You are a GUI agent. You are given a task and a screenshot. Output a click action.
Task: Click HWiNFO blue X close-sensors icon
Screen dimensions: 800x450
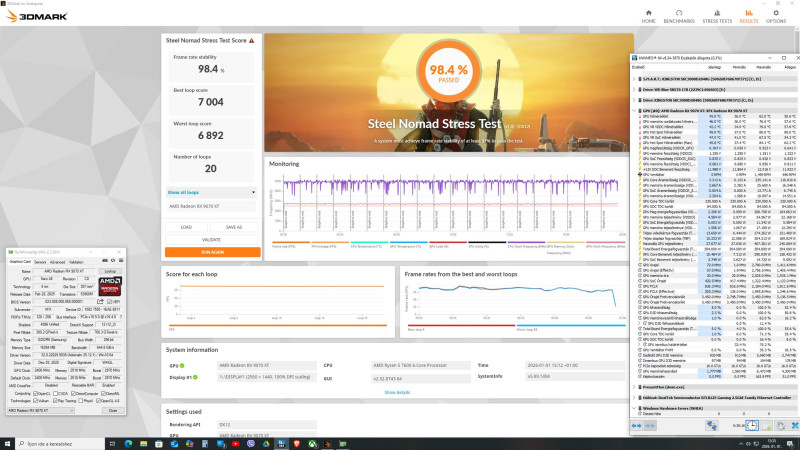pyautogui.click(x=795, y=426)
